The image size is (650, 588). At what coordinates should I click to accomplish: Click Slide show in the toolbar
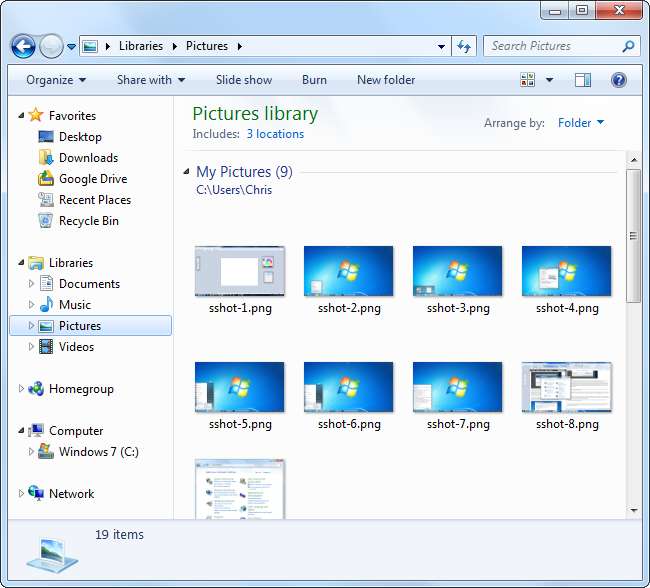click(244, 80)
